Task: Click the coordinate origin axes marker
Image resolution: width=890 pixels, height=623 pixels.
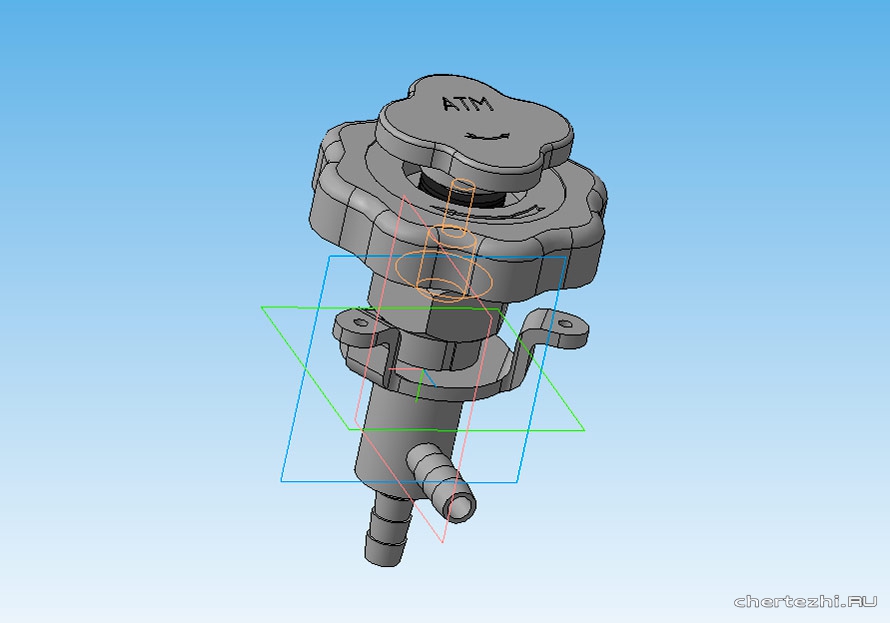Action: tap(422, 378)
